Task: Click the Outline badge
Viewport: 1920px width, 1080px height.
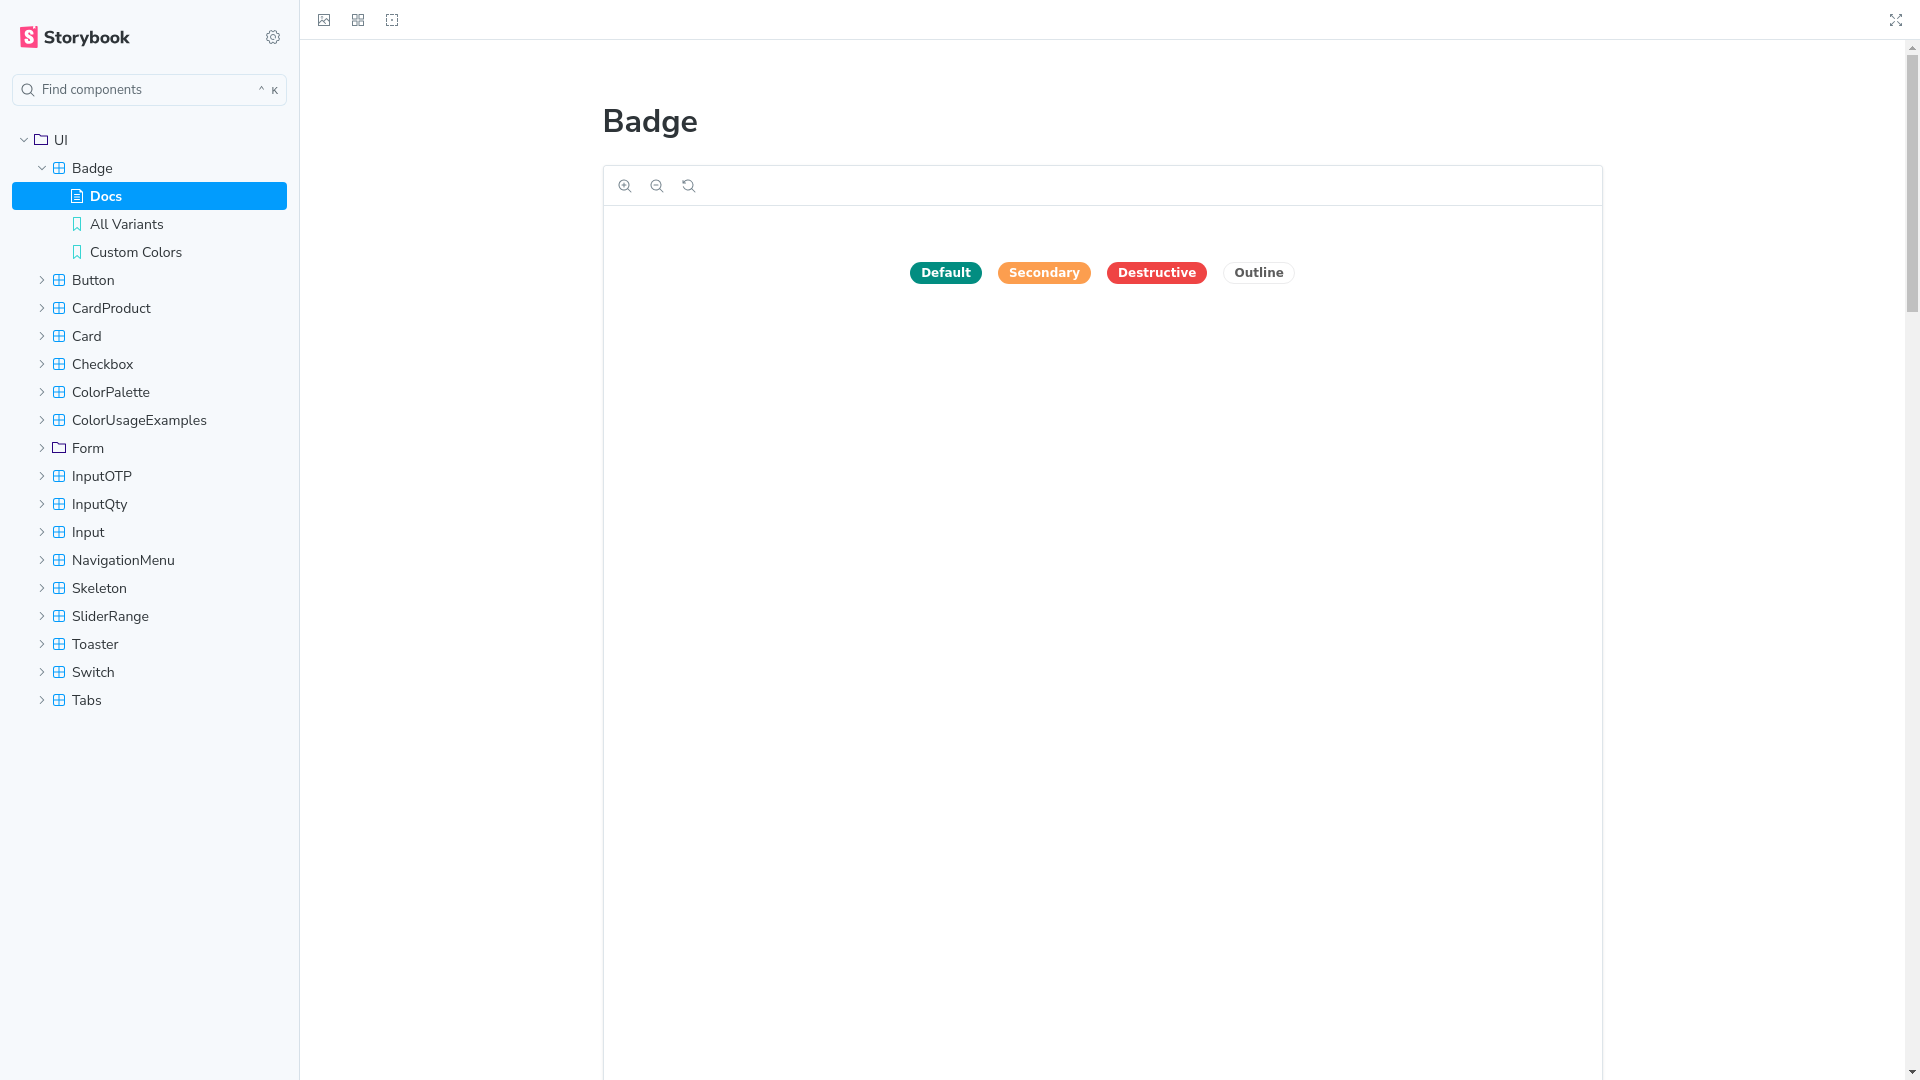Action: 1259,273
